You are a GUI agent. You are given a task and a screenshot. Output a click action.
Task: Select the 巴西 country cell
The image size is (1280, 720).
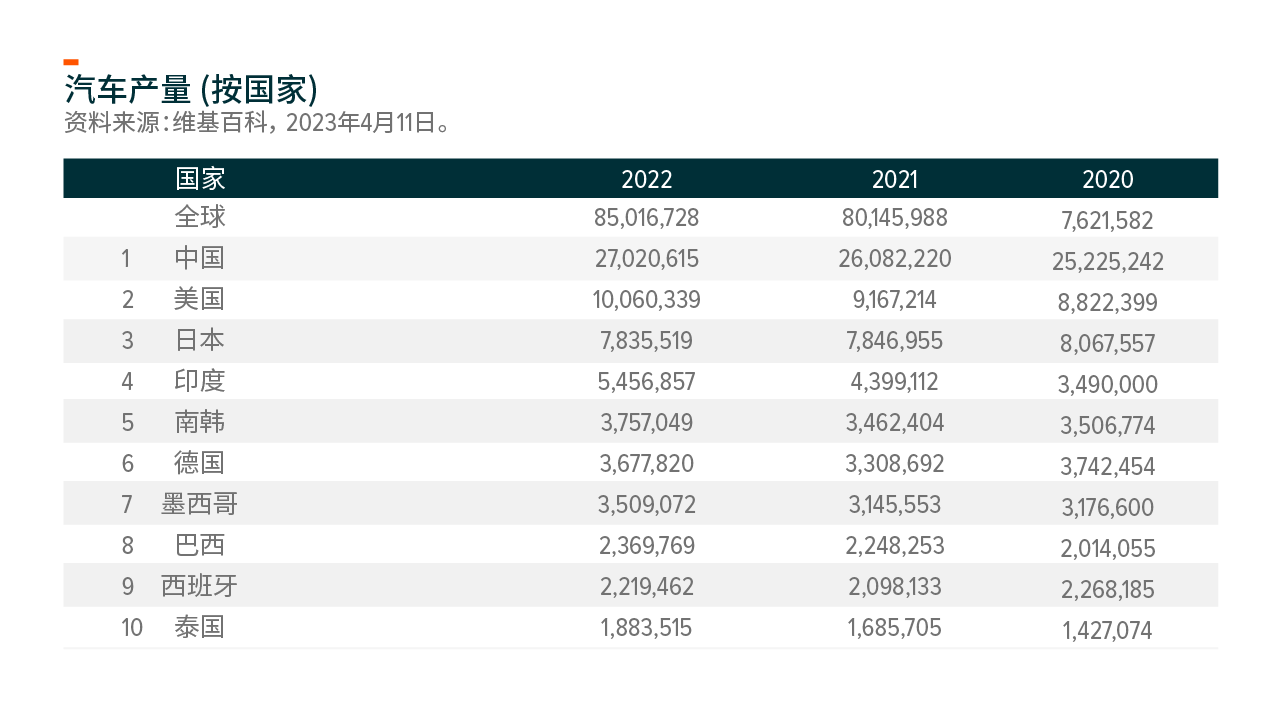click(x=200, y=544)
